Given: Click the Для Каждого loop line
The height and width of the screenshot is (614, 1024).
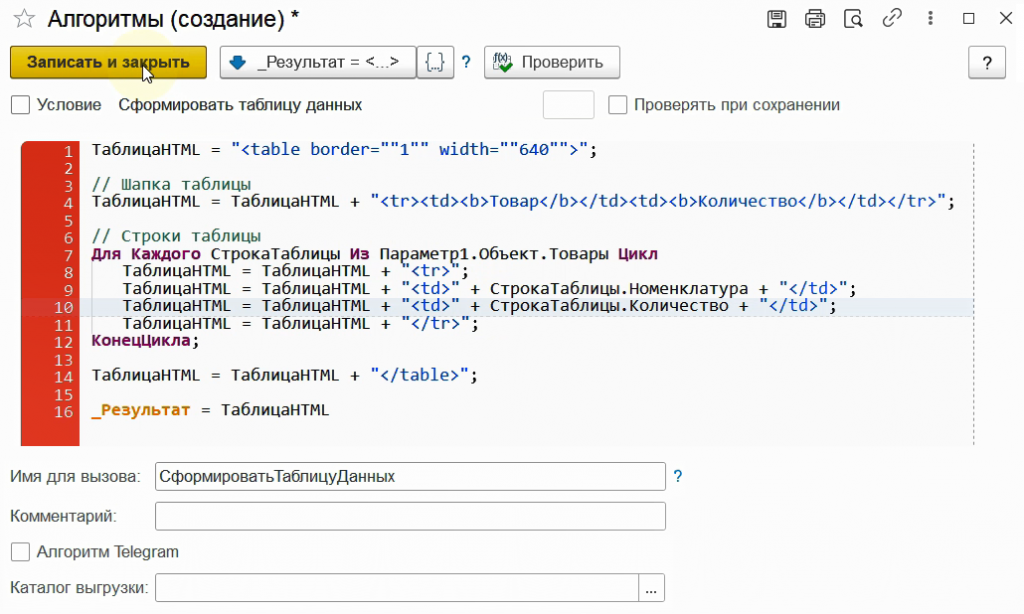Looking at the screenshot, I should (375, 253).
